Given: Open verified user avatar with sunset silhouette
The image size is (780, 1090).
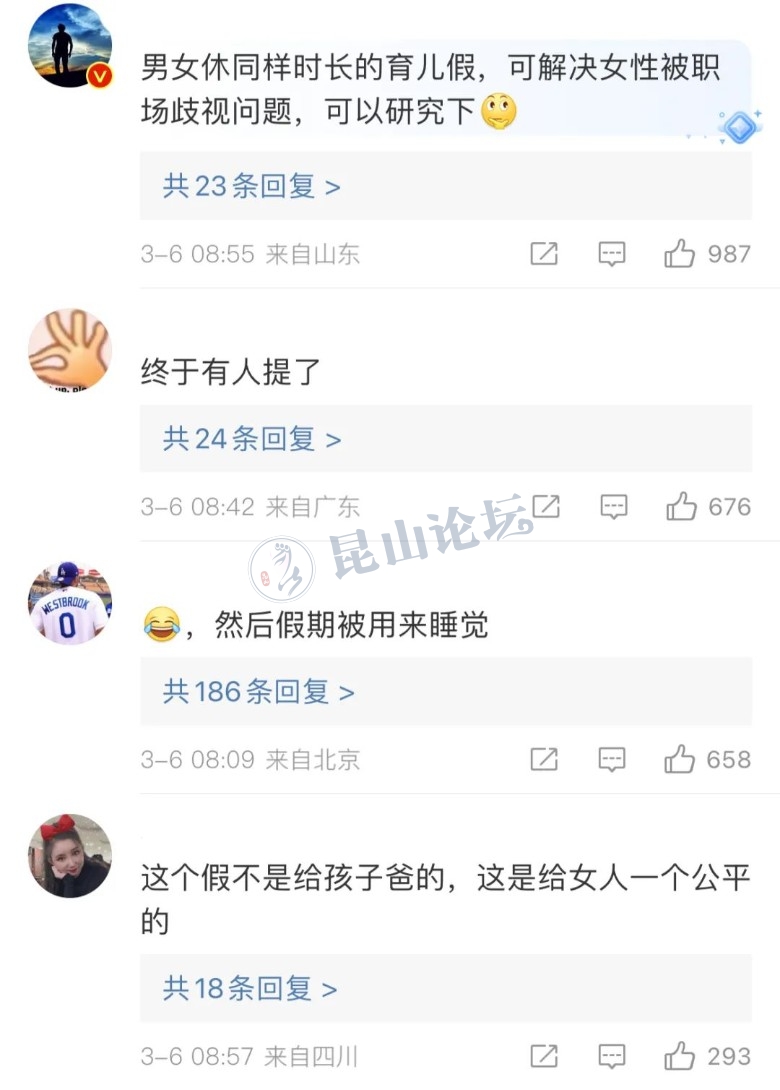Looking at the screenshot, I should click(70, 46).
